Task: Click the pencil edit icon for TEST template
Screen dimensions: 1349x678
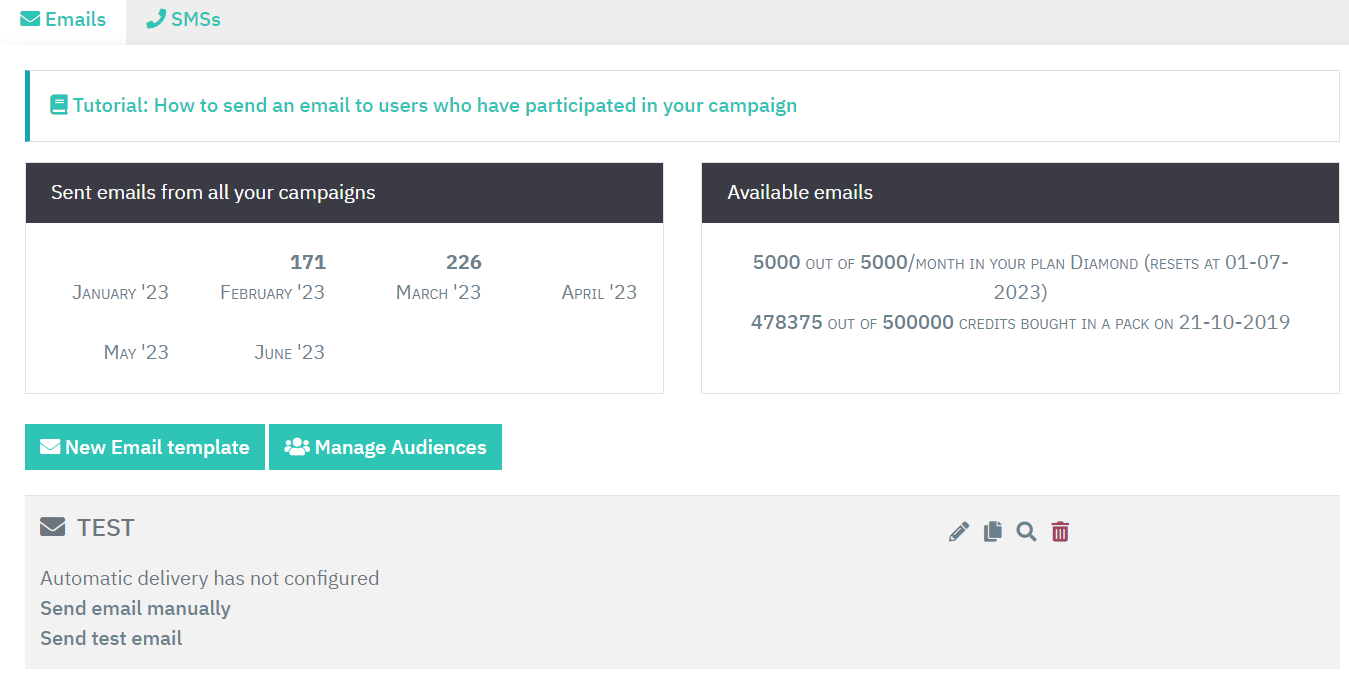Action: (x=959, y=532)
